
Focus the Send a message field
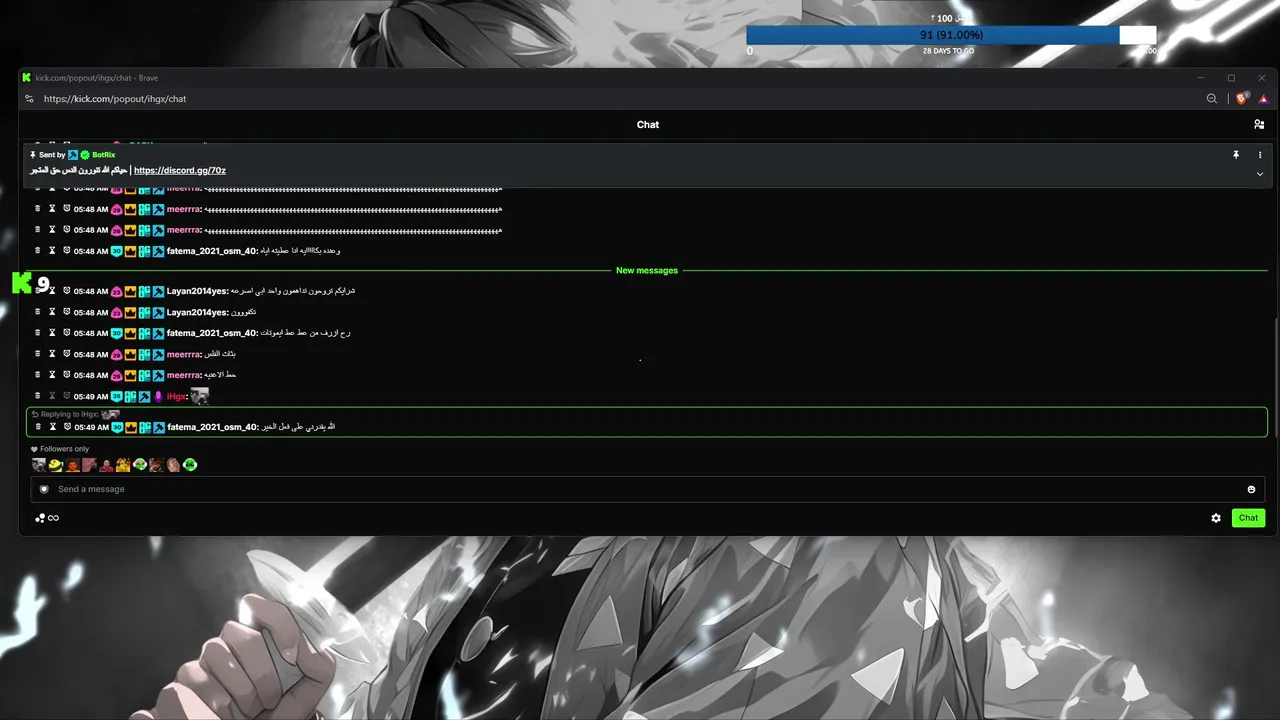coord(648,489)
